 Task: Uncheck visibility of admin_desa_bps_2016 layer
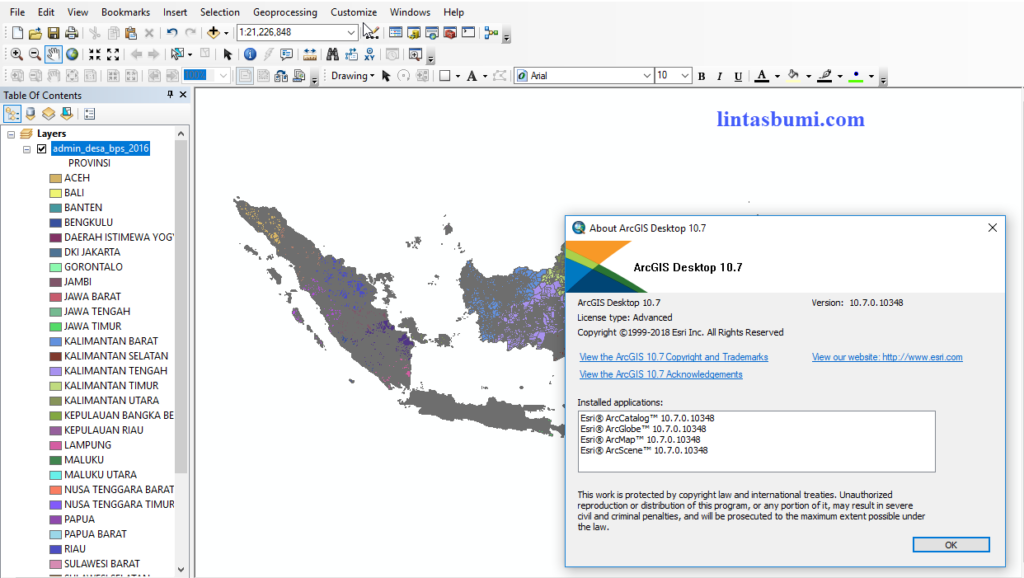(41, 149)
